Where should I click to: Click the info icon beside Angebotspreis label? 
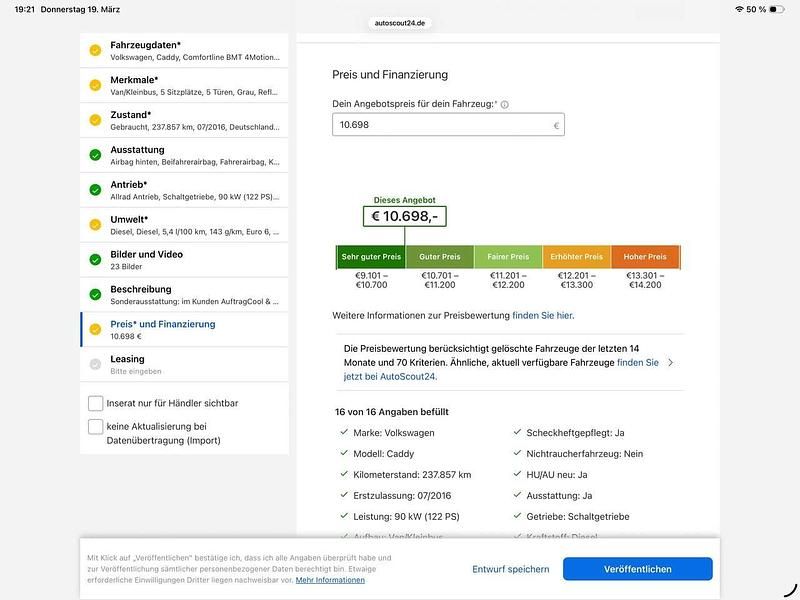tap(505, 104)
